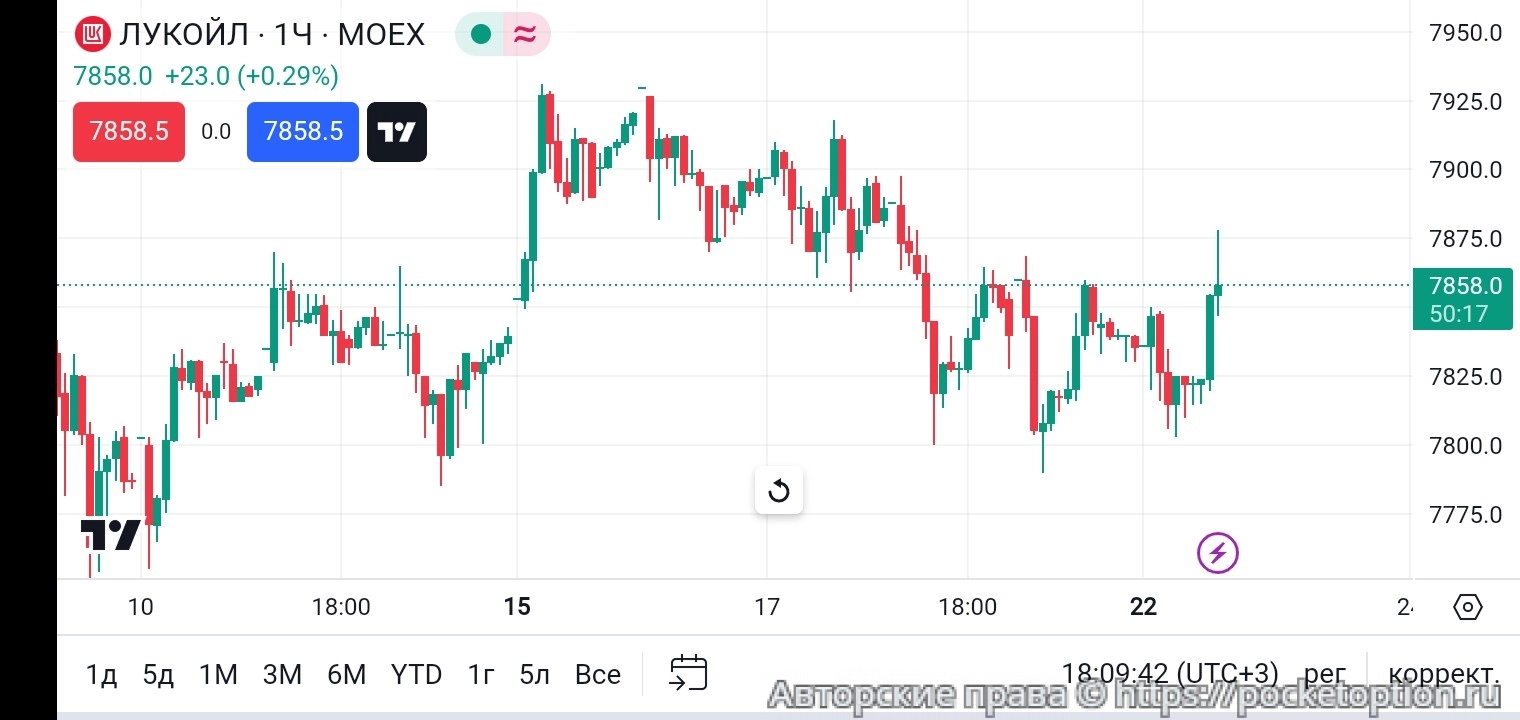The height and width of the screenshot is (720, 1520).
Task: Toggle the "коррект." adjustment option
Action: pyautogui.click(x=1444, y=674)
